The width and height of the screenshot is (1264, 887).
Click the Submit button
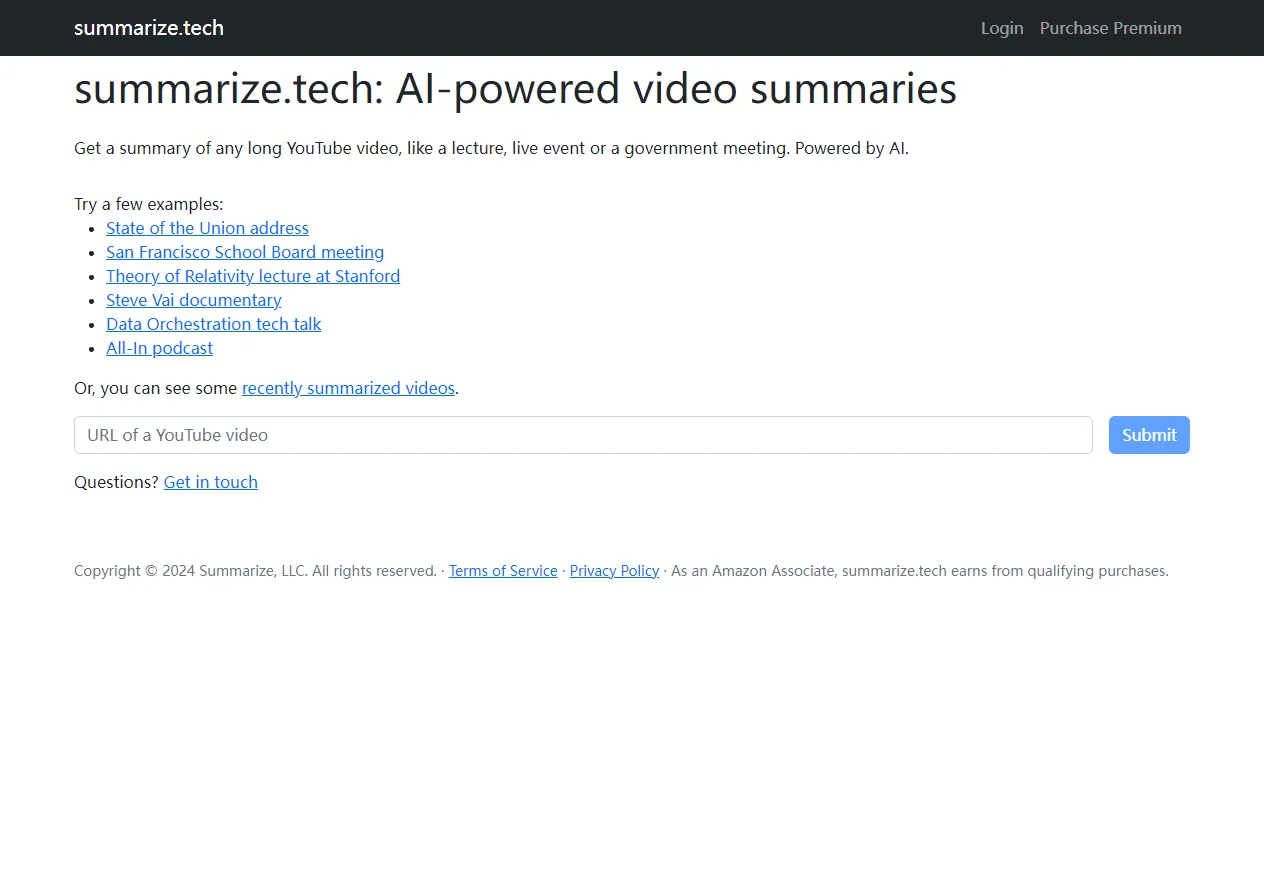pyautogui.click(x=1149, y=435)
